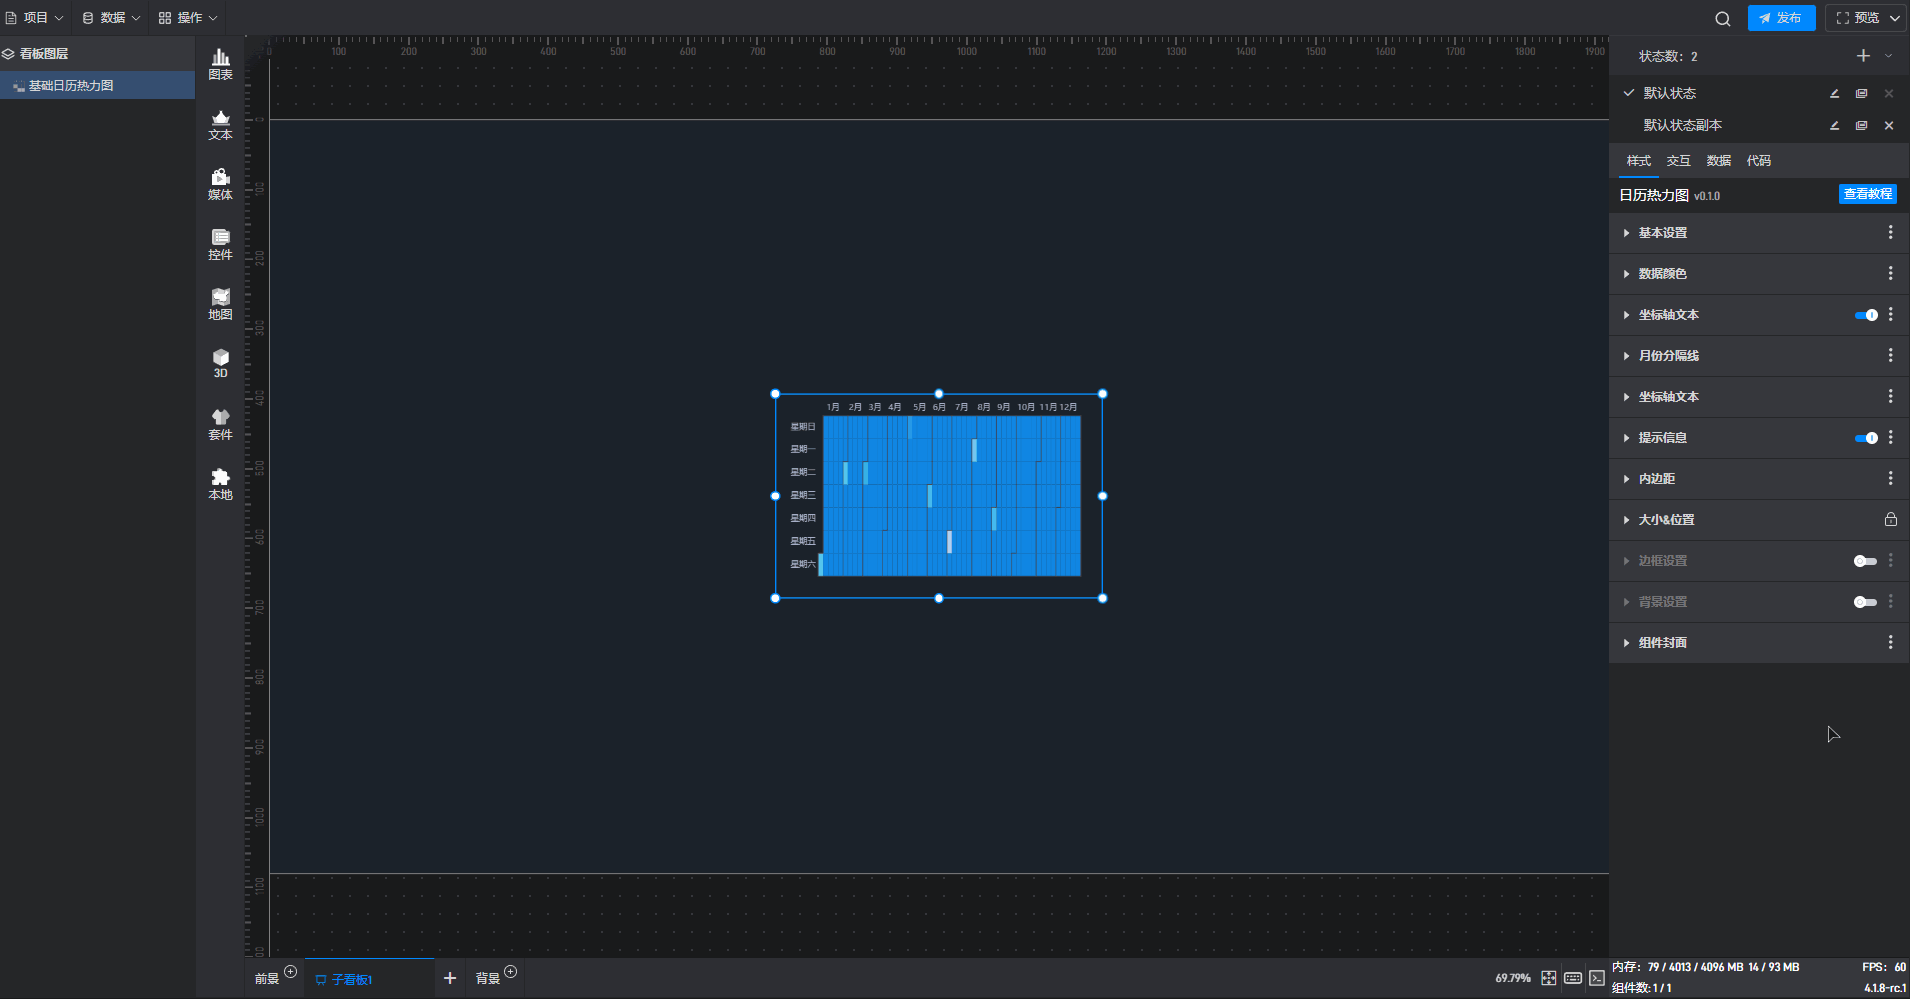1910x999 pixels.
Task: Open the keyboard shortcuts icon
Action: [1573, 978]
